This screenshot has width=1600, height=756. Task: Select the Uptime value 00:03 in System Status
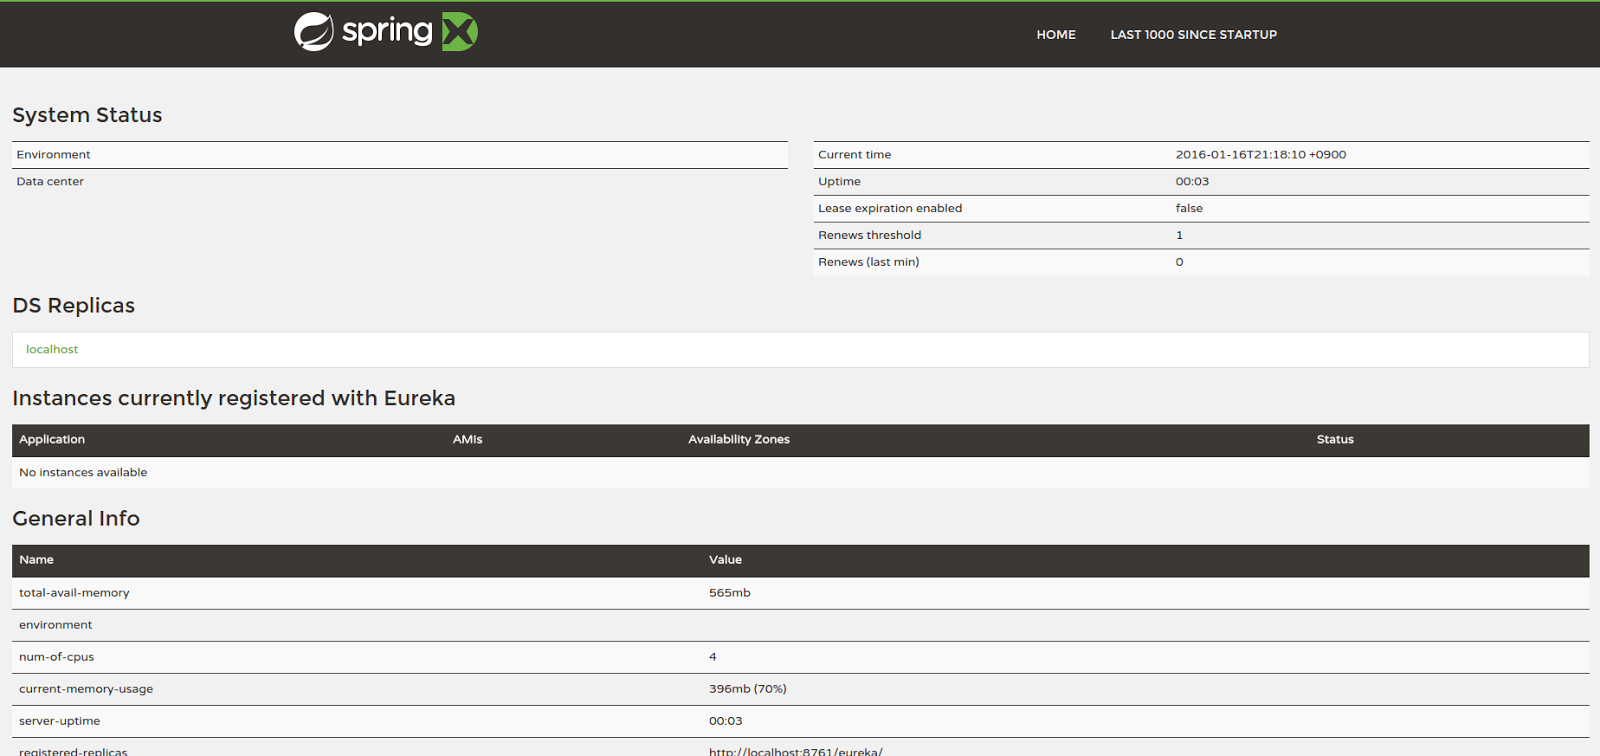(x=1192, y=181)
